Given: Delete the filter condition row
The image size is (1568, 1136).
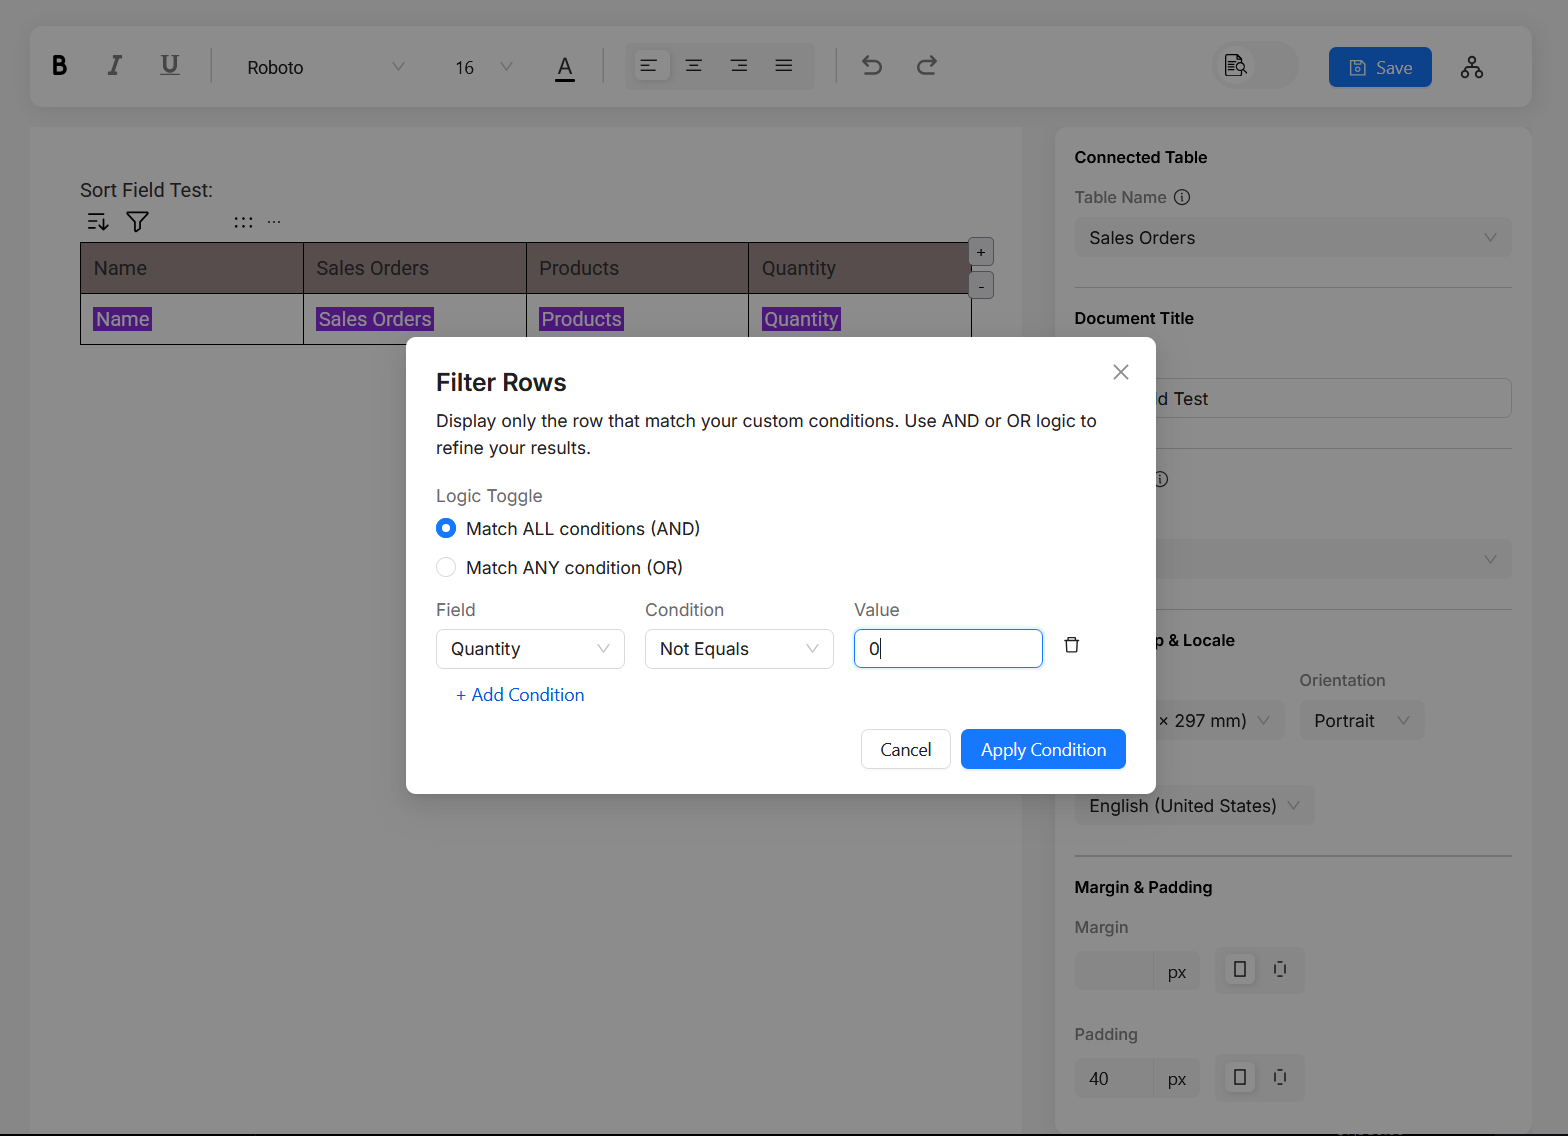Looking at the screenshot, I should pyautogui.click(x=1072, y=645).
